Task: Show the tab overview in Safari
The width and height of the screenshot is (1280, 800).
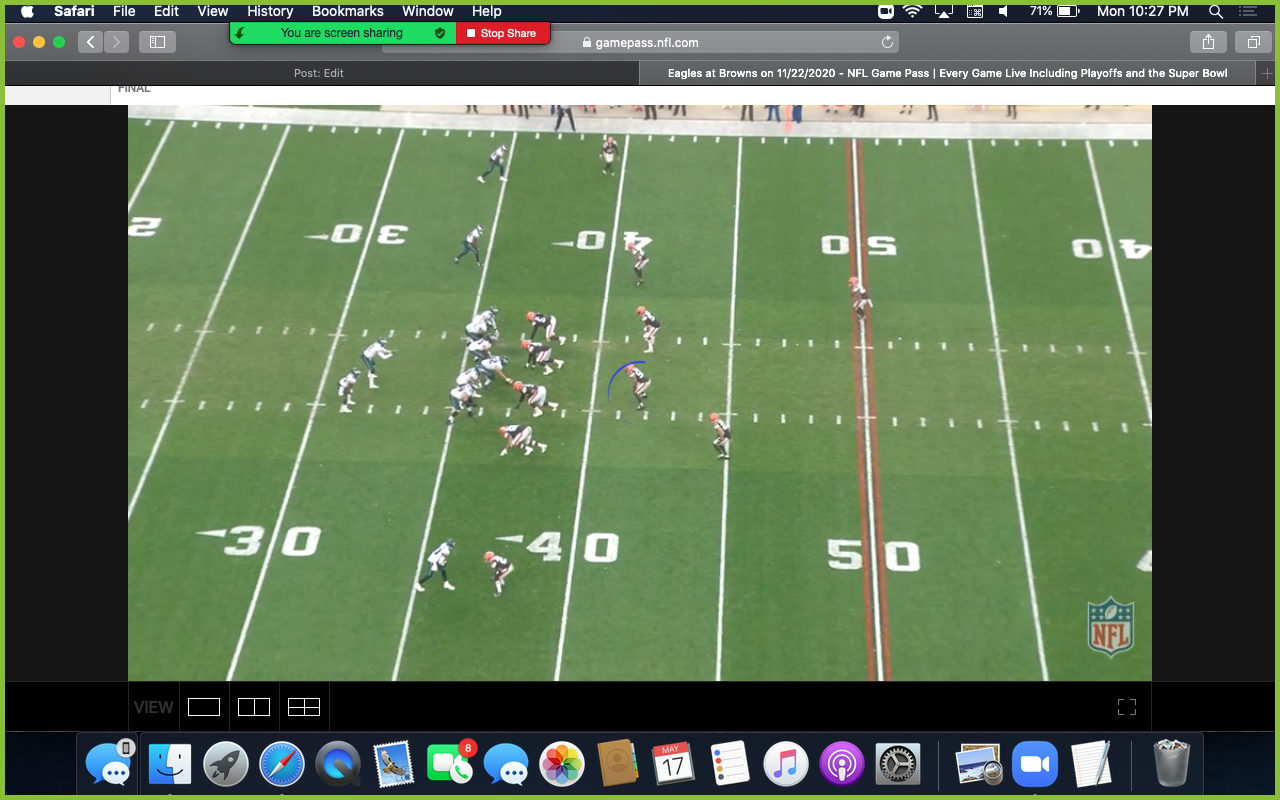Action: pyautogui.click(x=1252, y=41)
